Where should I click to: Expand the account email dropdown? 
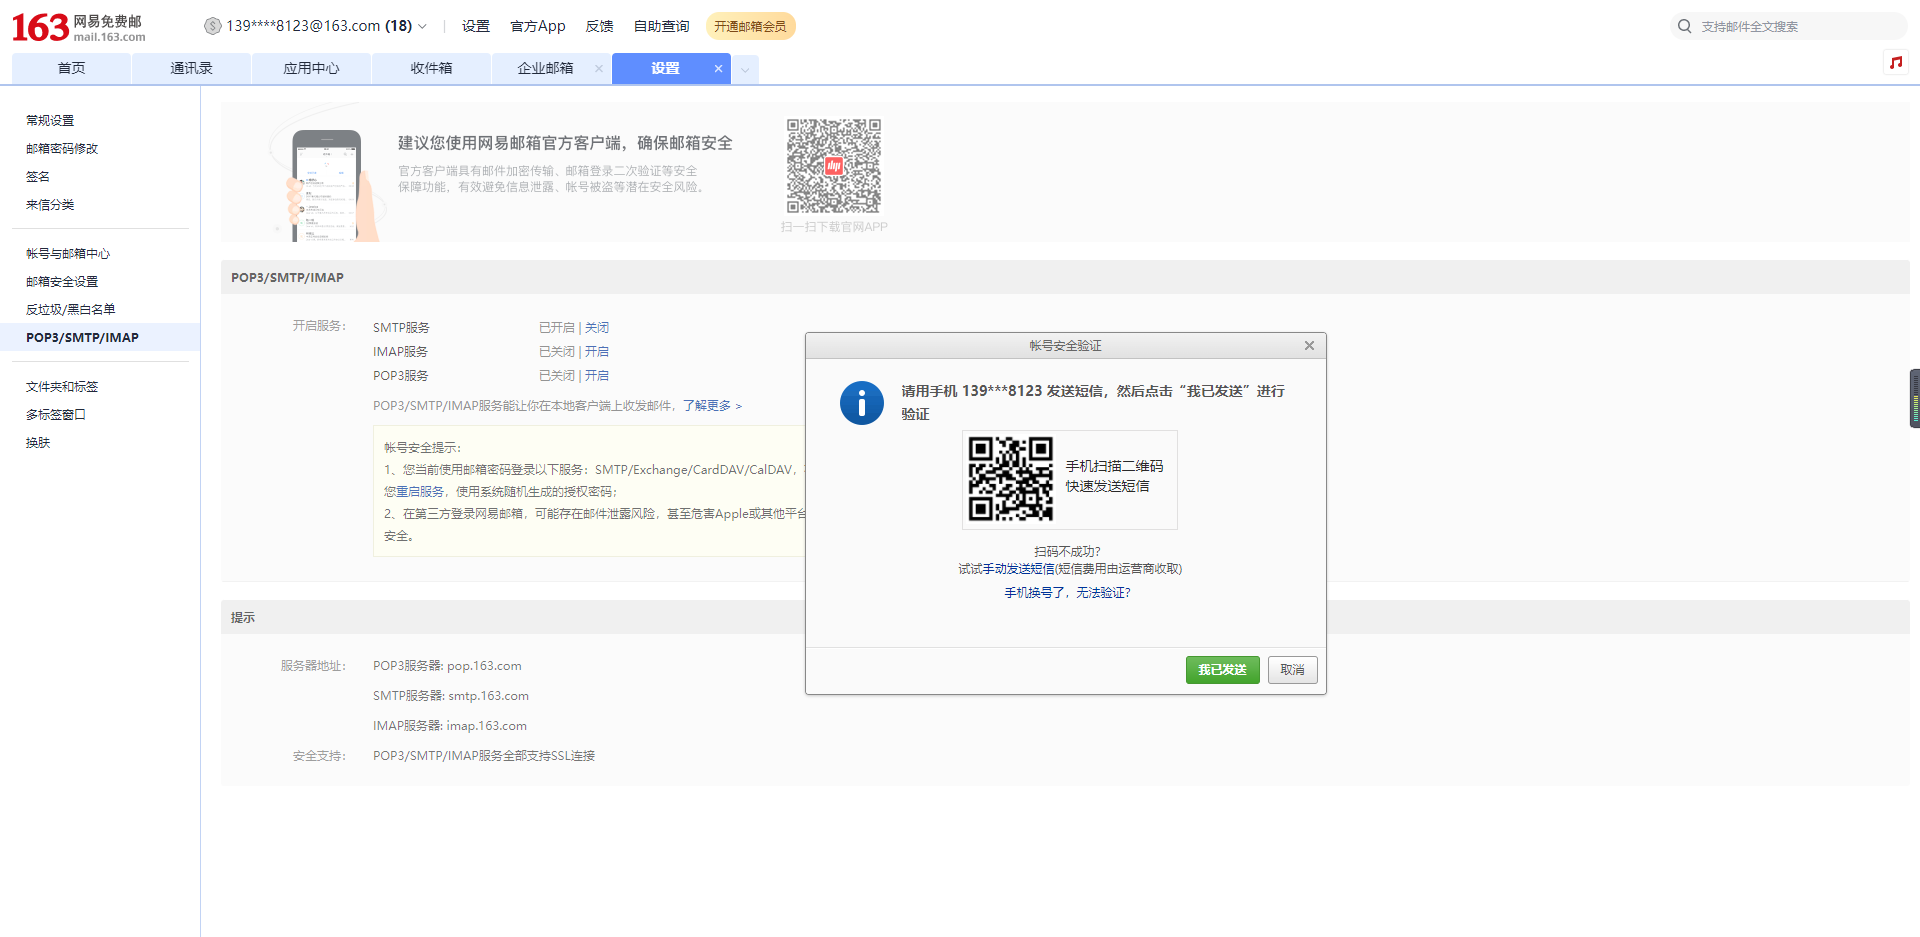pyautogui.click(x=423, y=27)
